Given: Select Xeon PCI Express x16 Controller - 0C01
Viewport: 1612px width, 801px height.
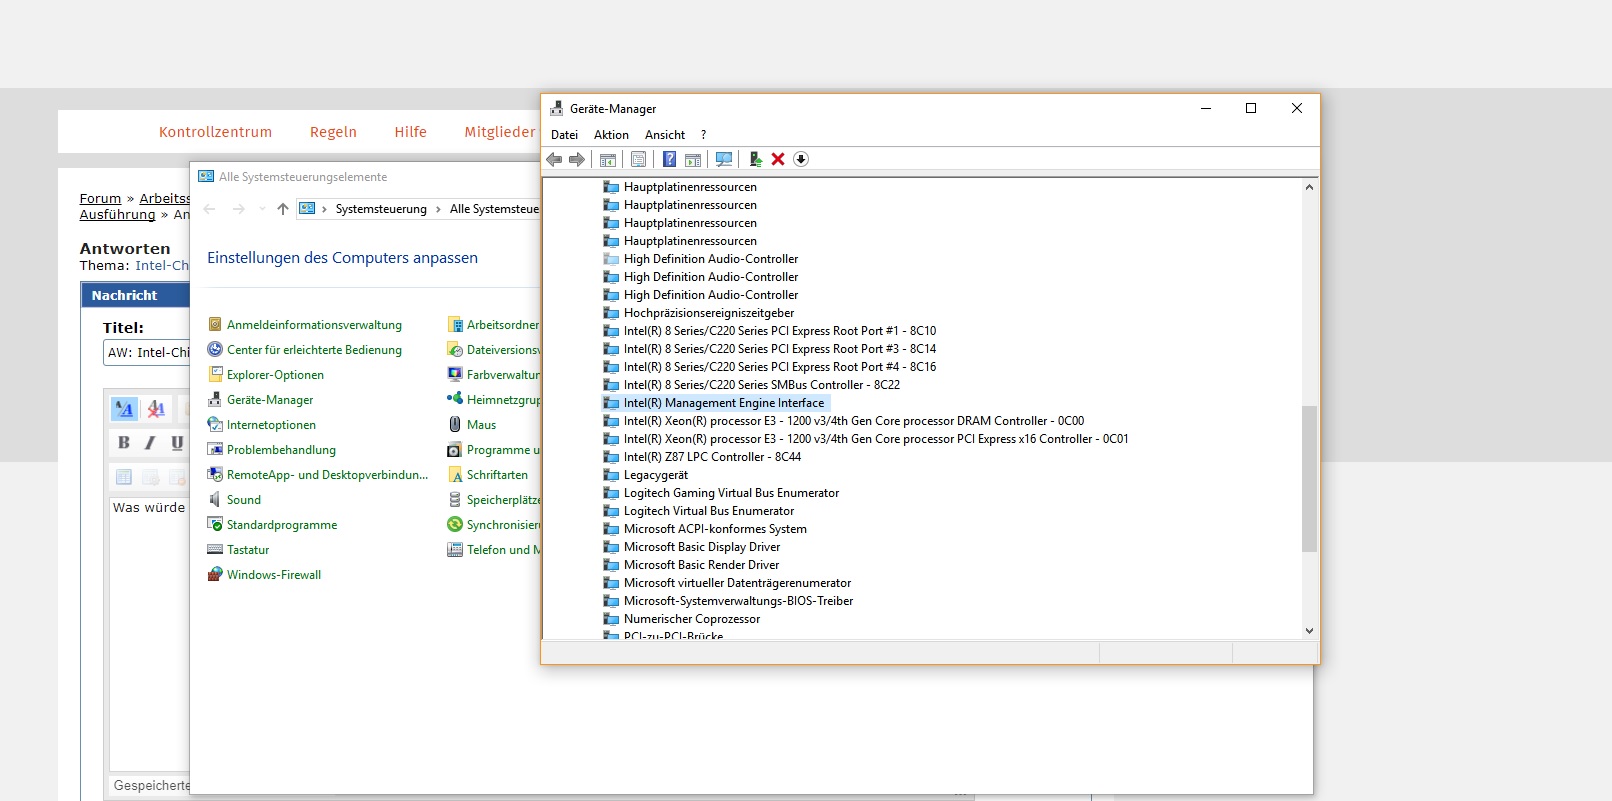Looking at the screenshot, I should pyautogui.click(x=876, y=439).
